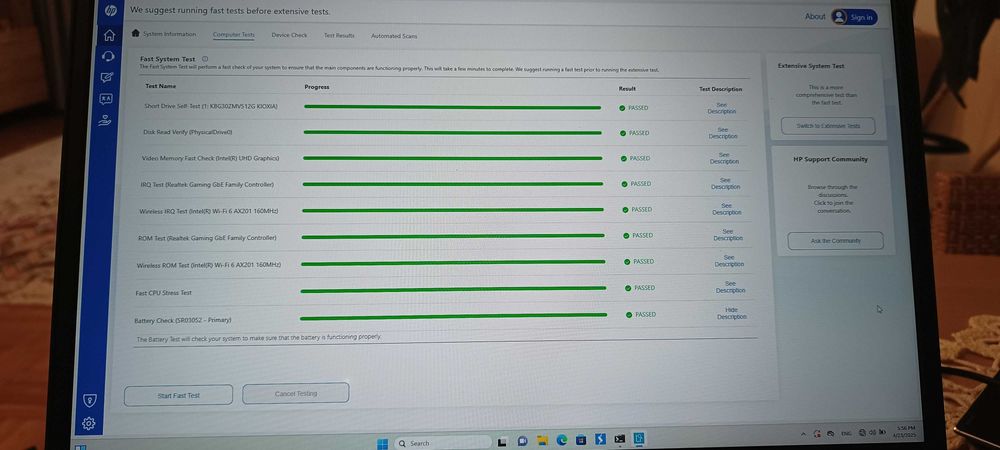Open Microsoft Store from the taskbar

[581, 440]
